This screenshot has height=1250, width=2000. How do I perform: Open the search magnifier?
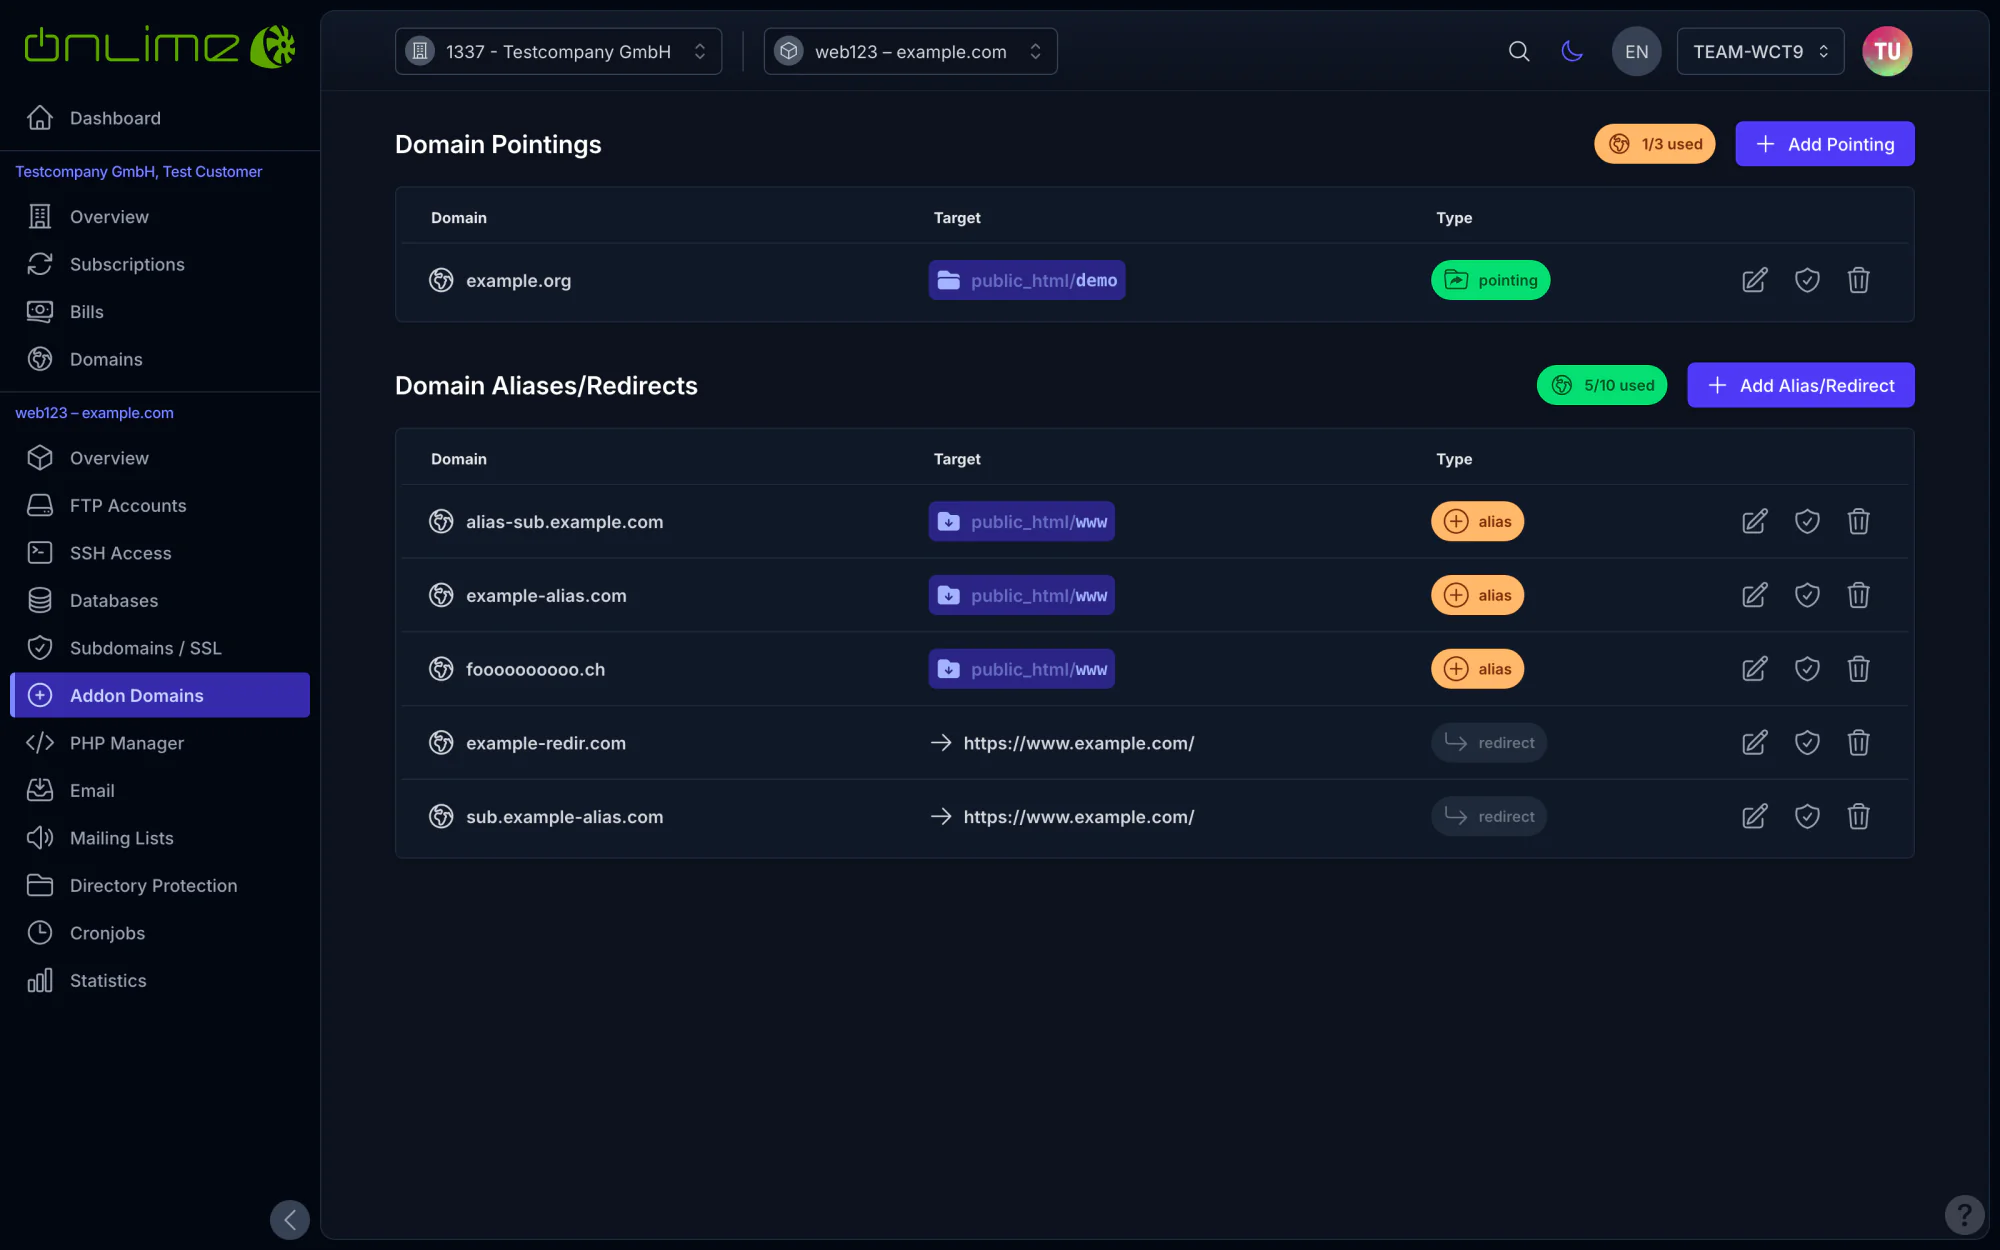click(1519, 51)
